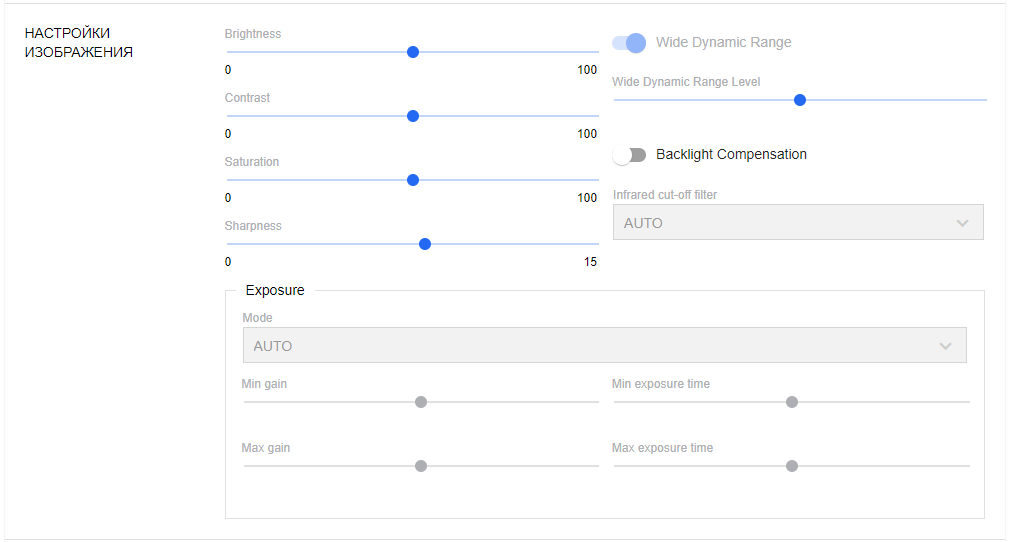The width and height of the screenshot is (1010, 542).
Task: Click the chevron arrow in Exposure Mode box
Action: click(945, 346)
